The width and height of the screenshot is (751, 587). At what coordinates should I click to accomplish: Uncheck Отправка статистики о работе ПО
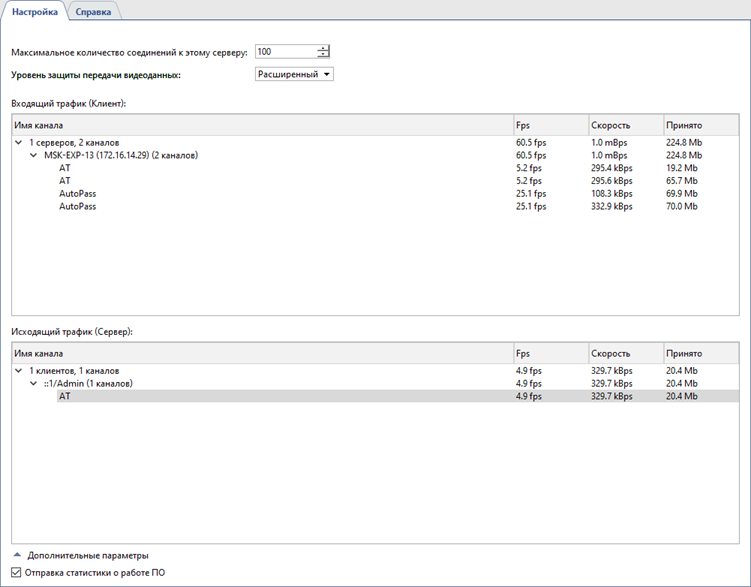[17, 572]
